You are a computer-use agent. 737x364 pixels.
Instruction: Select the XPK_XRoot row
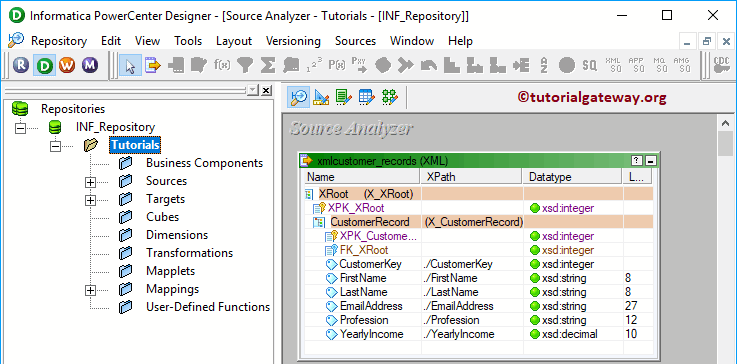coord(478,208)
